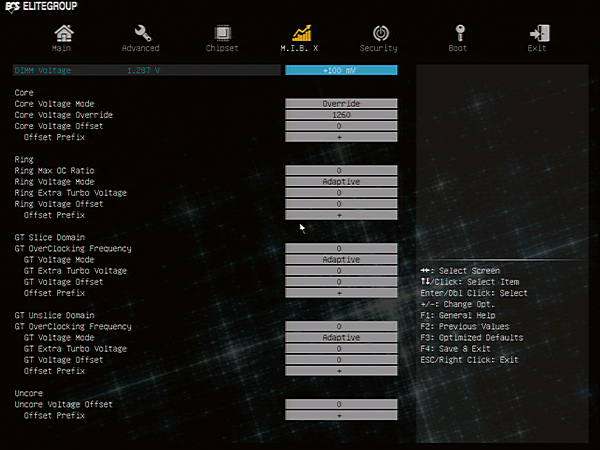Edit GT Slice Domain Voltage Offset value

pyautogui.click(x=341, y=281)
